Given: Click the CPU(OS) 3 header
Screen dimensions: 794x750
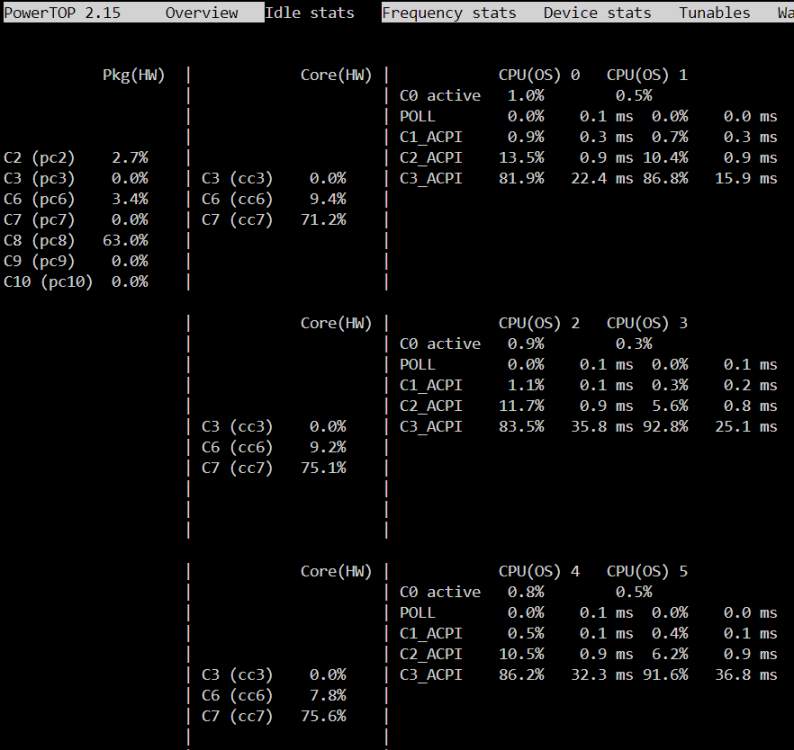Looking at the screenshot, I should pyautogui.click(x=647, y=323).
